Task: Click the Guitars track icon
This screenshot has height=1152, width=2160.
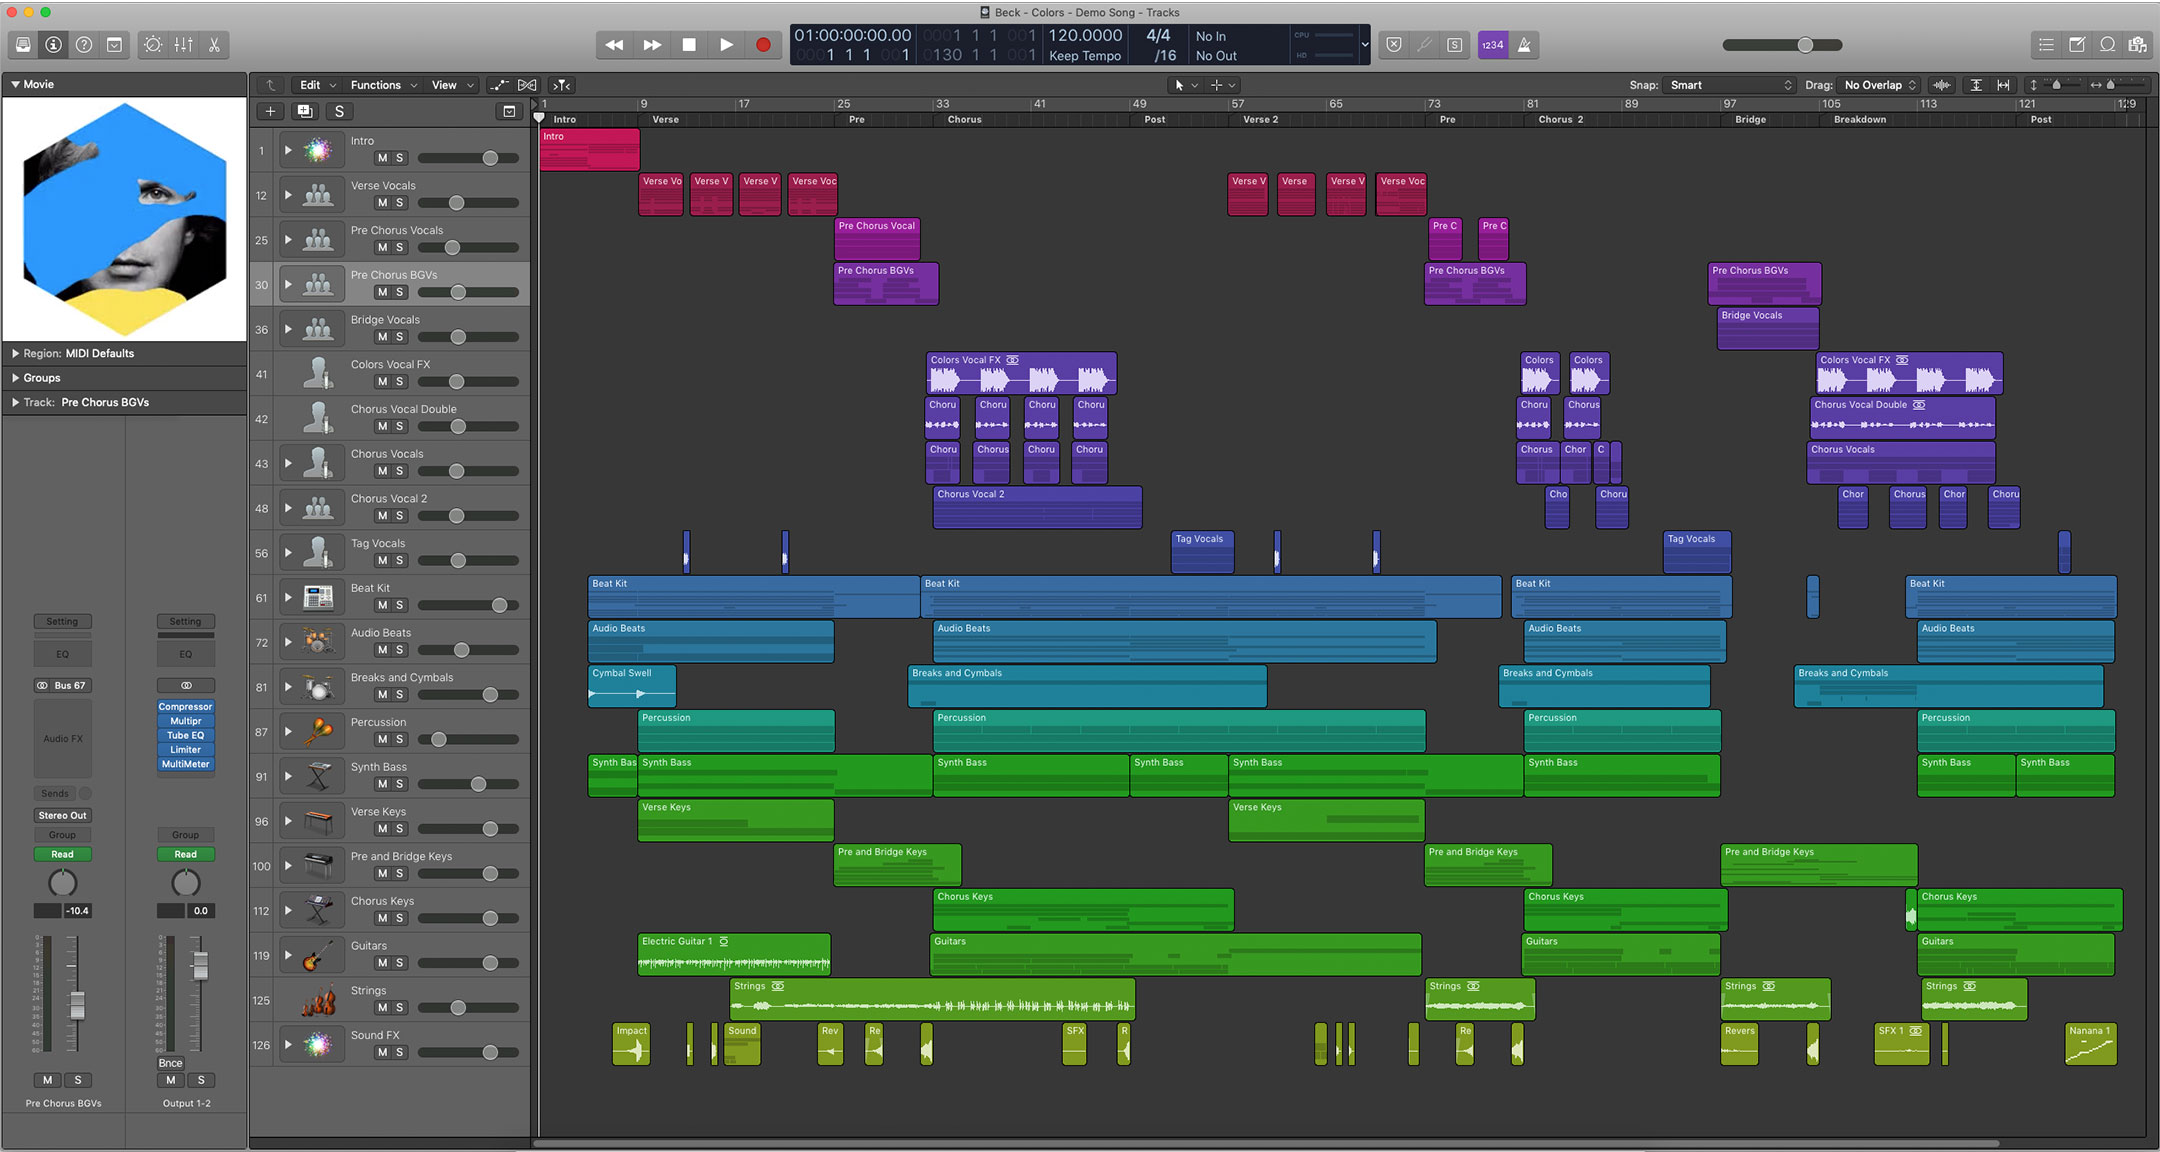Action: pyautogui.click(x=318, y=956)
